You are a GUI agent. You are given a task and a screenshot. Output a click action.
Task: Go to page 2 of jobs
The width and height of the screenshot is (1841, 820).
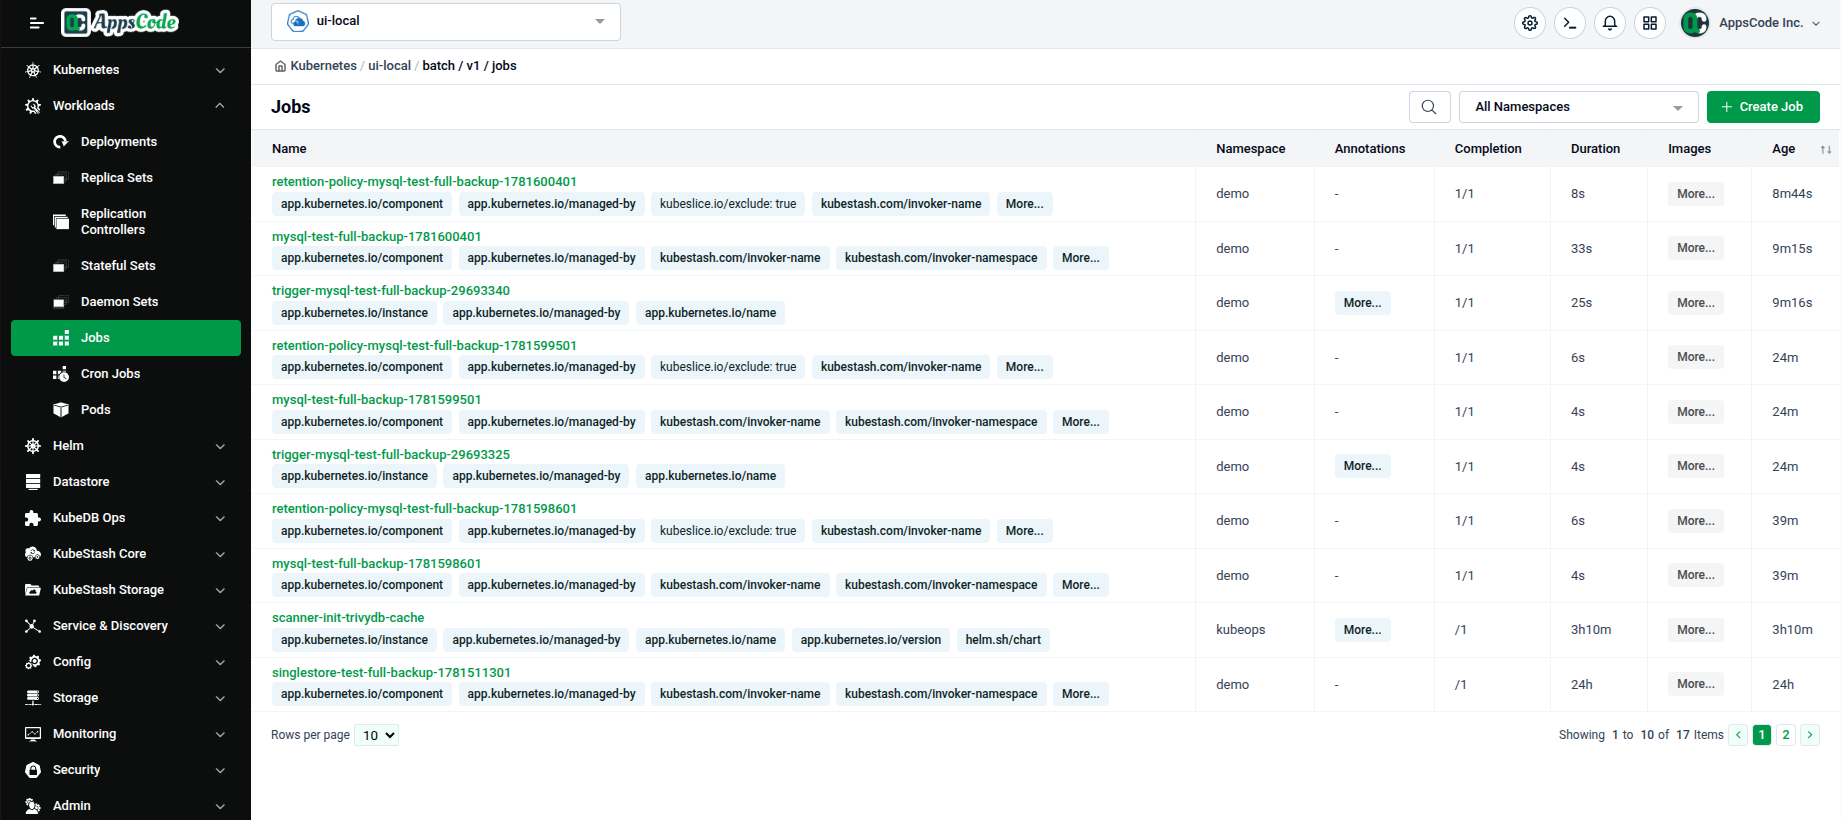pyautogui.click(x=1786, y=735)
